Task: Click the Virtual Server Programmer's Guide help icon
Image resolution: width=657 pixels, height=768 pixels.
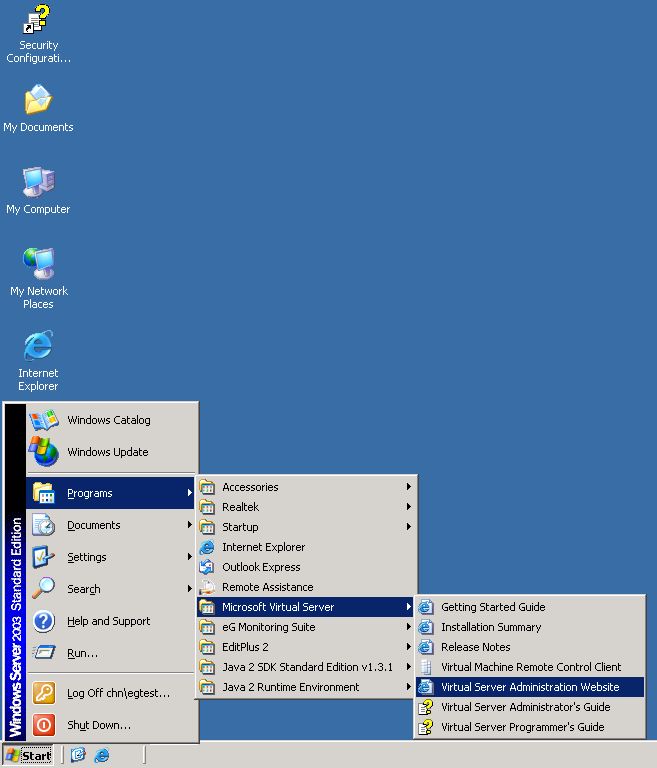Action: point(426,727)
